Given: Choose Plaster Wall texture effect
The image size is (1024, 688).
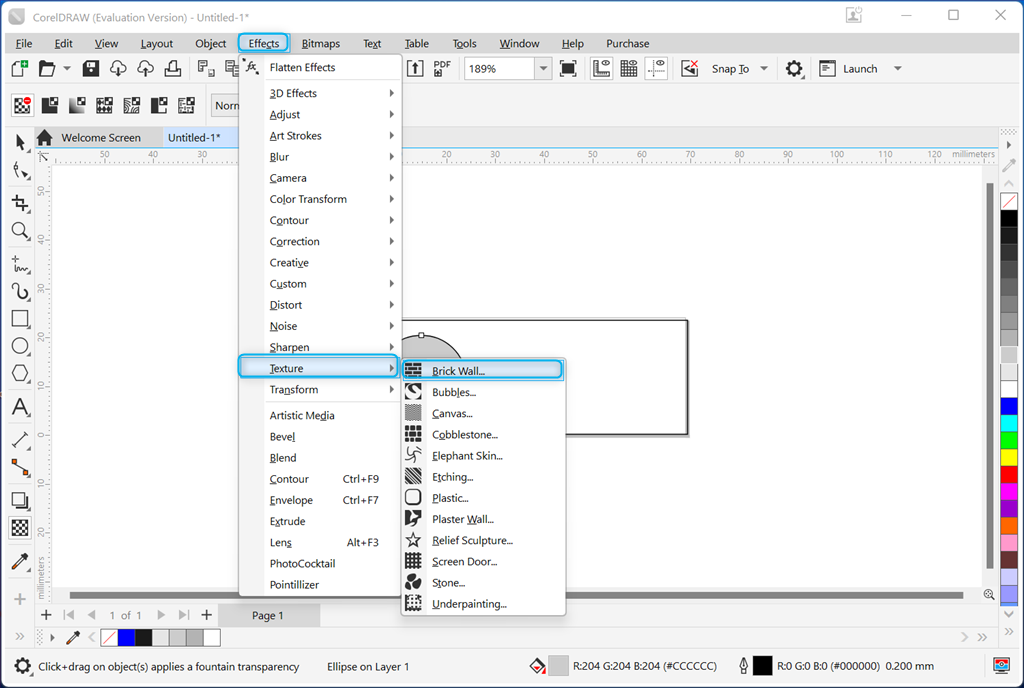Looking at the screenshot, I should pos(483,519).
